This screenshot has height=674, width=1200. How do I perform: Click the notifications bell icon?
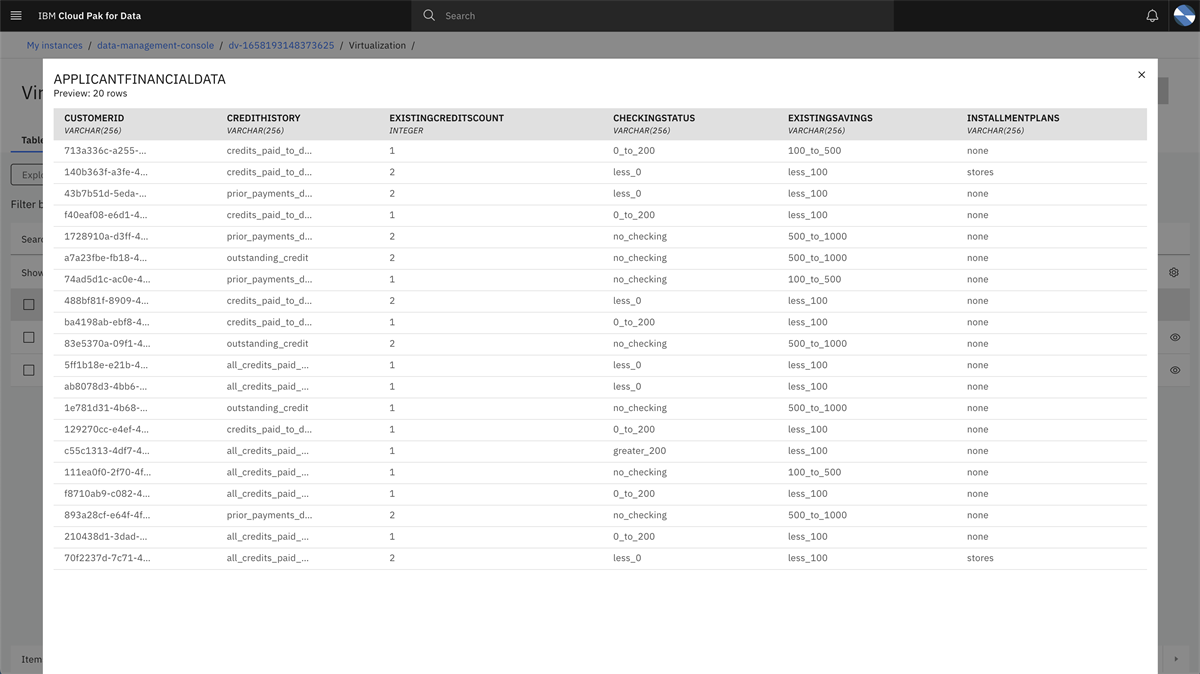pos(1150,15)
